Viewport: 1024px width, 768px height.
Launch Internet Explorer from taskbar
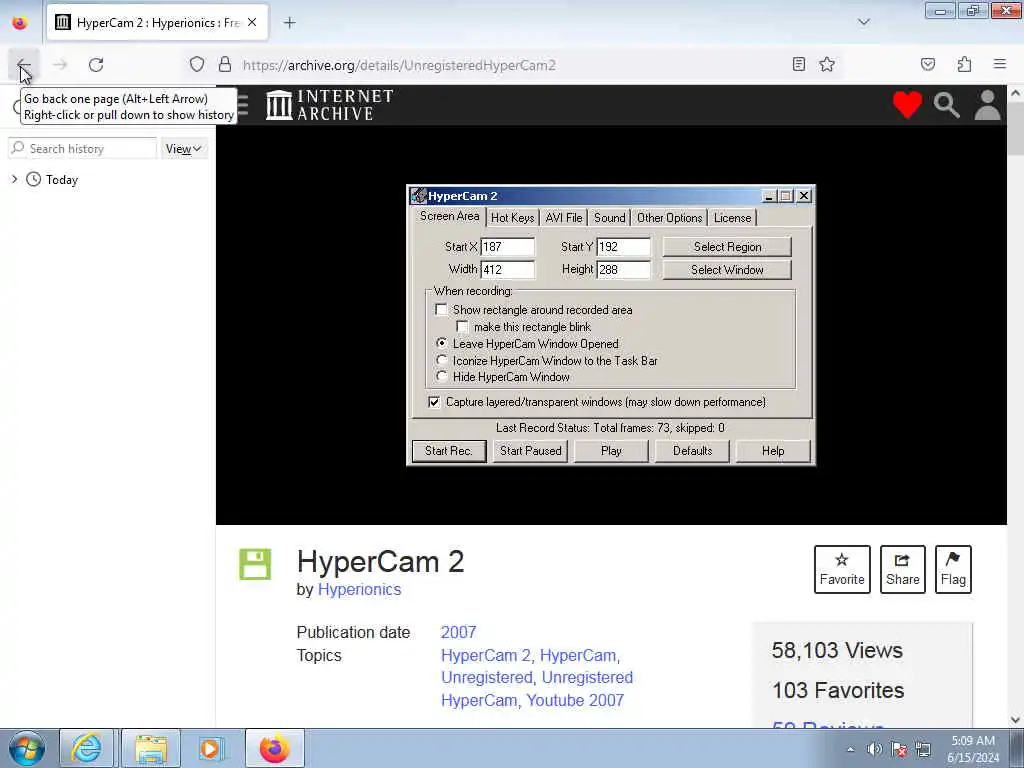click(x=87, y=748)
